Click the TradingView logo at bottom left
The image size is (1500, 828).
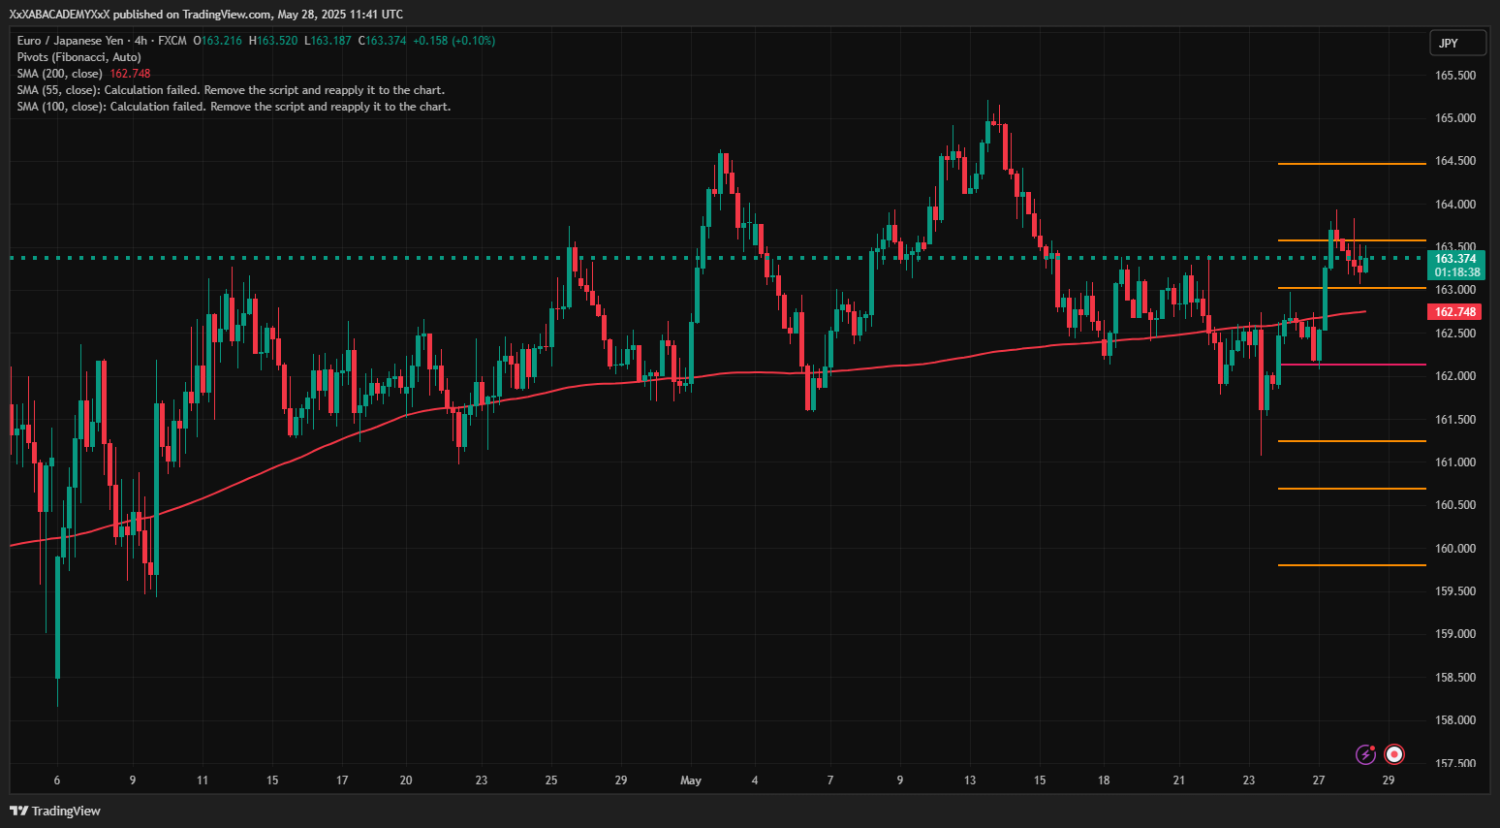point(55,811)
